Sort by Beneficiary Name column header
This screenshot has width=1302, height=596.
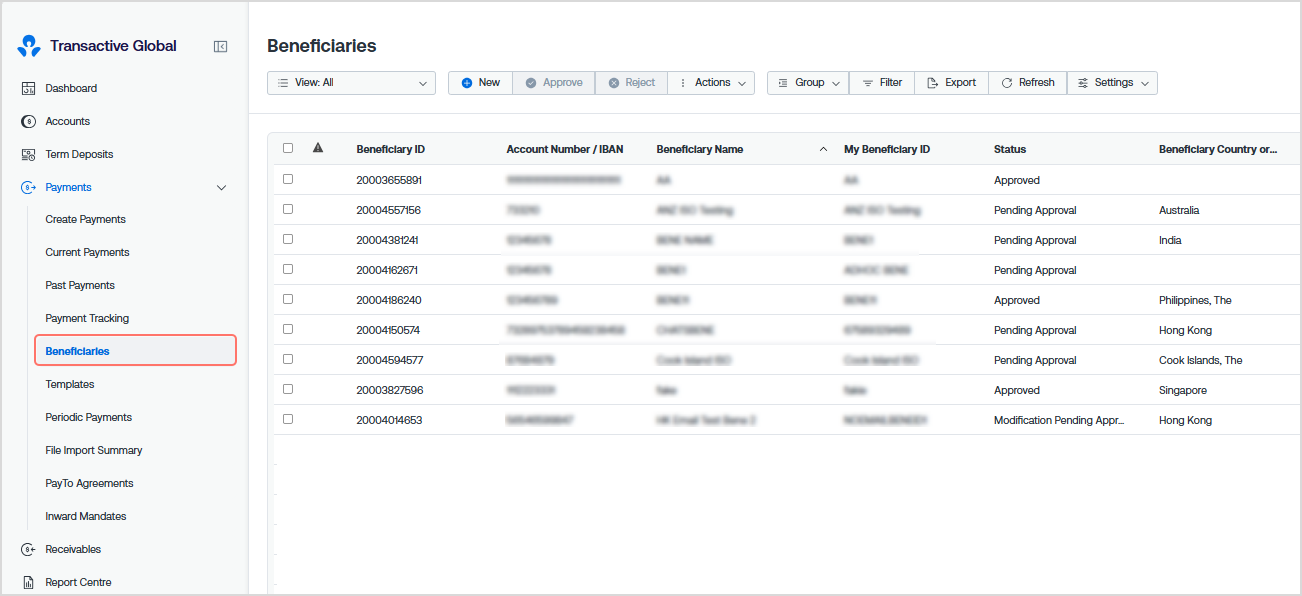coord(700,149)
